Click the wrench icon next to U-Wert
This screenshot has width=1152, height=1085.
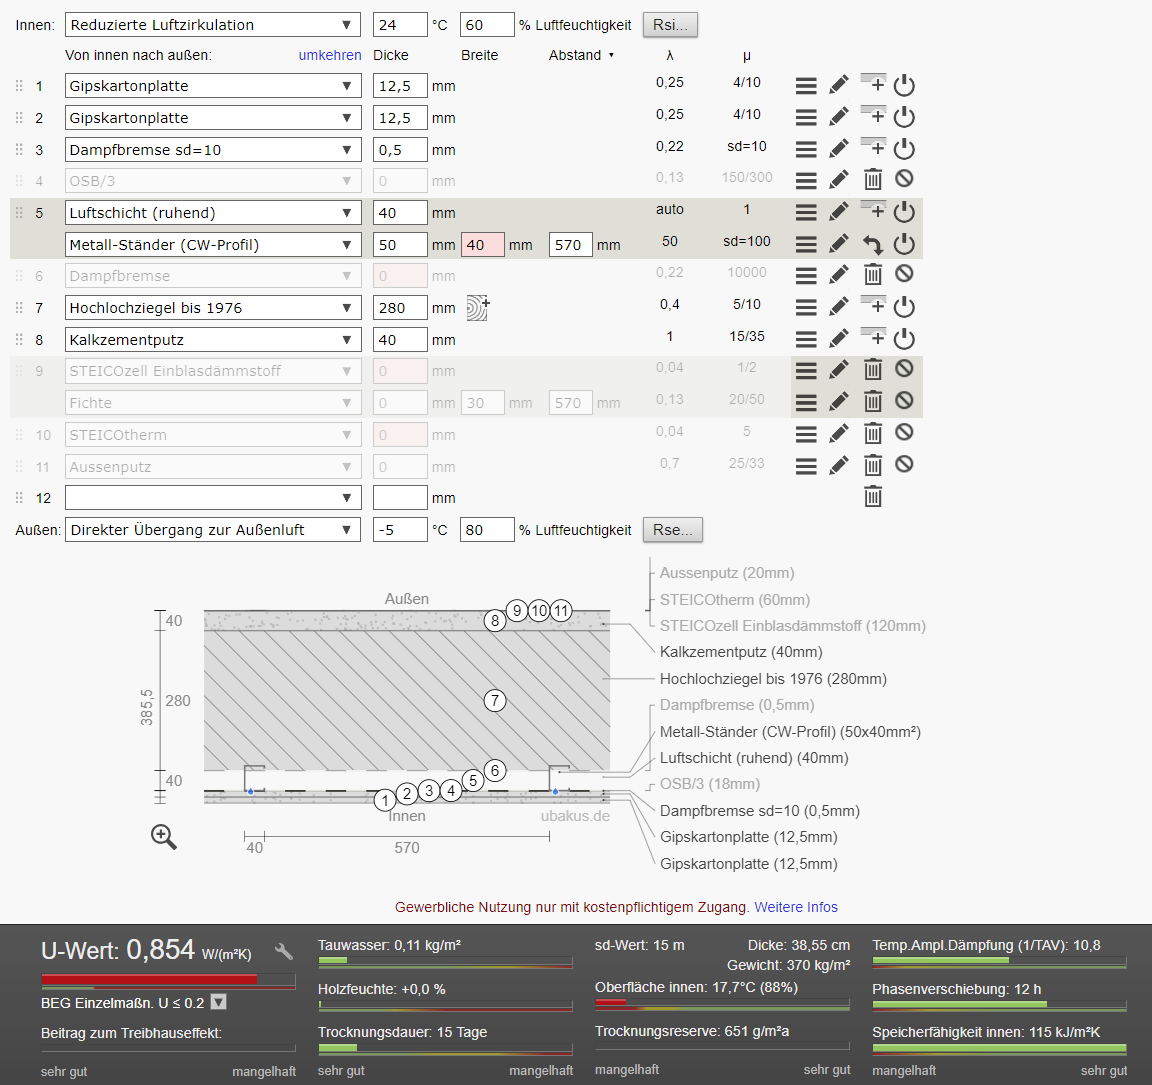(284, 951)
